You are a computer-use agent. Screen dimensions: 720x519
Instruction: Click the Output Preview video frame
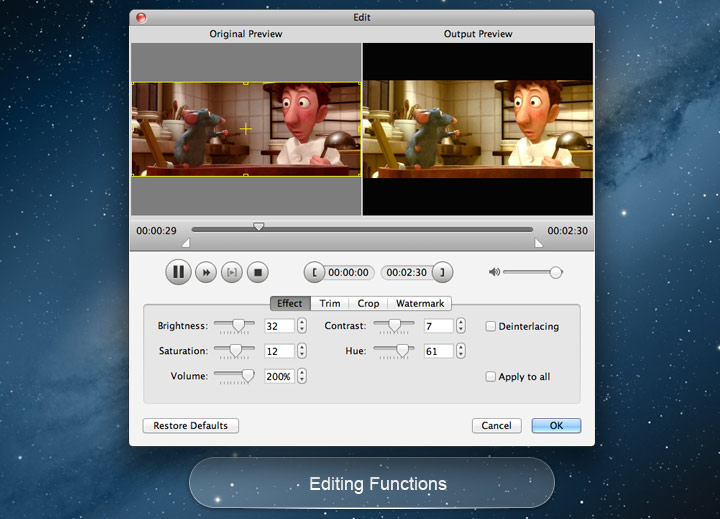click(478, 130)
